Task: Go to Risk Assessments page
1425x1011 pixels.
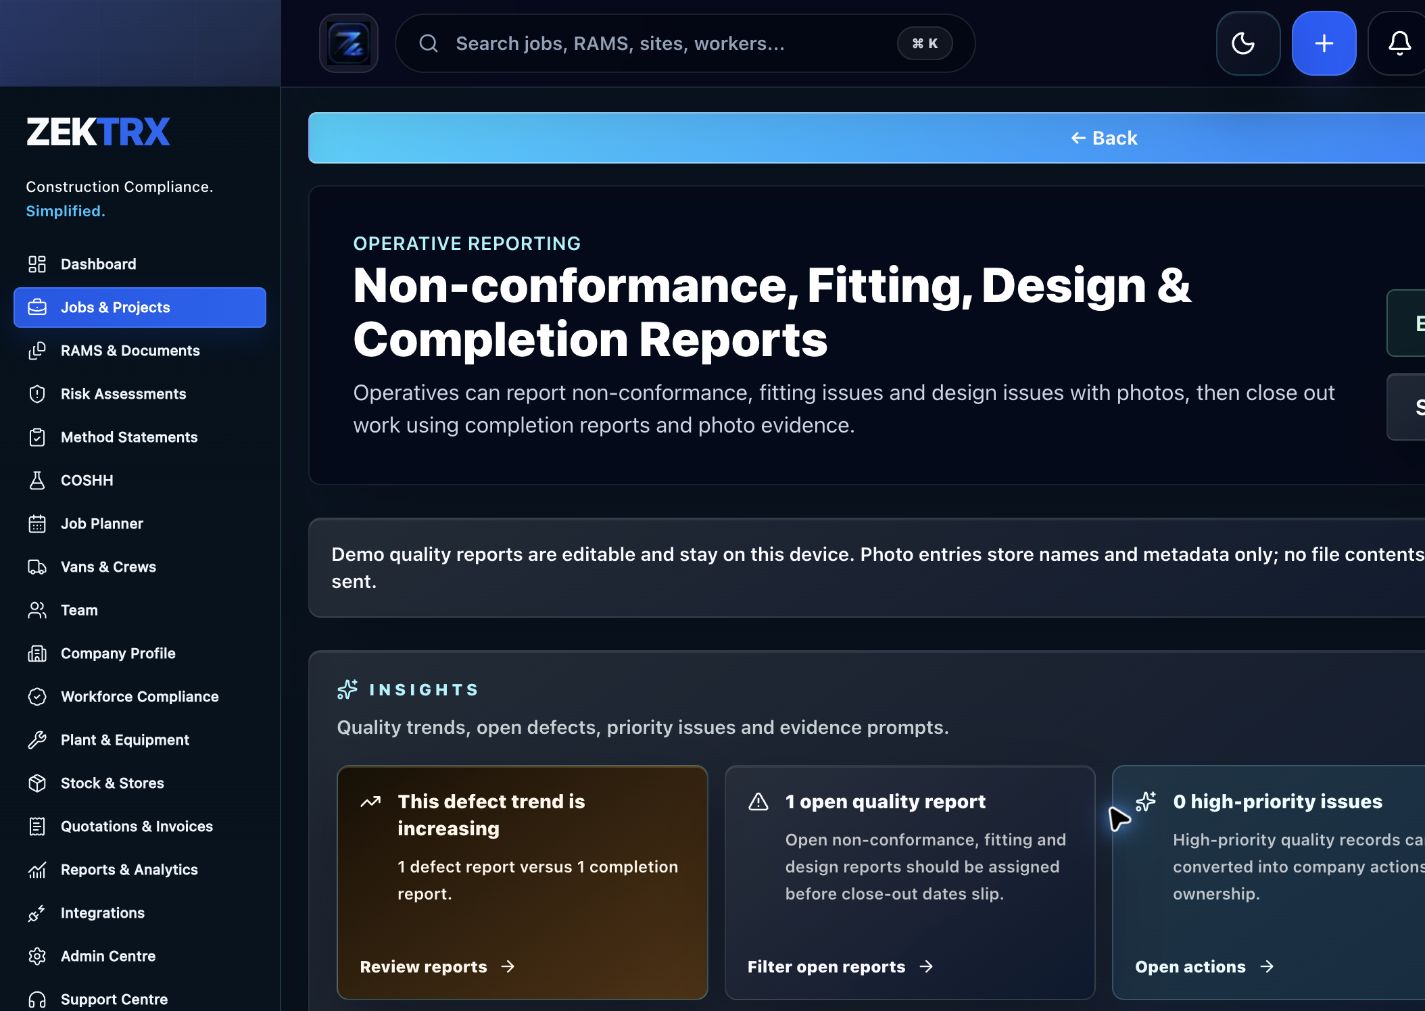Action: 140,394
